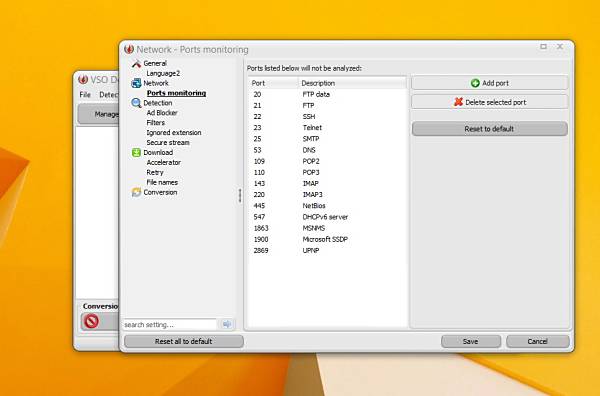Click Reset to default button
The height and width of the screenshot is (396, 600).
coord(489,129)
